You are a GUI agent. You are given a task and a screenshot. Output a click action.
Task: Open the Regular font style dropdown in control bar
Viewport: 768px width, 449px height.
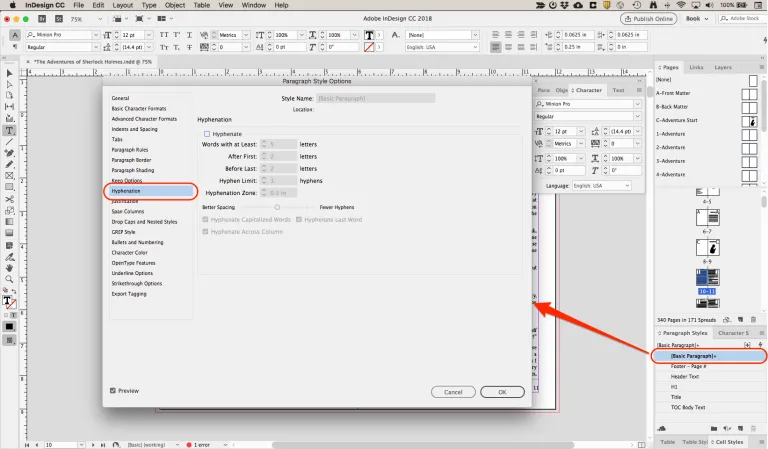(96, 47)
